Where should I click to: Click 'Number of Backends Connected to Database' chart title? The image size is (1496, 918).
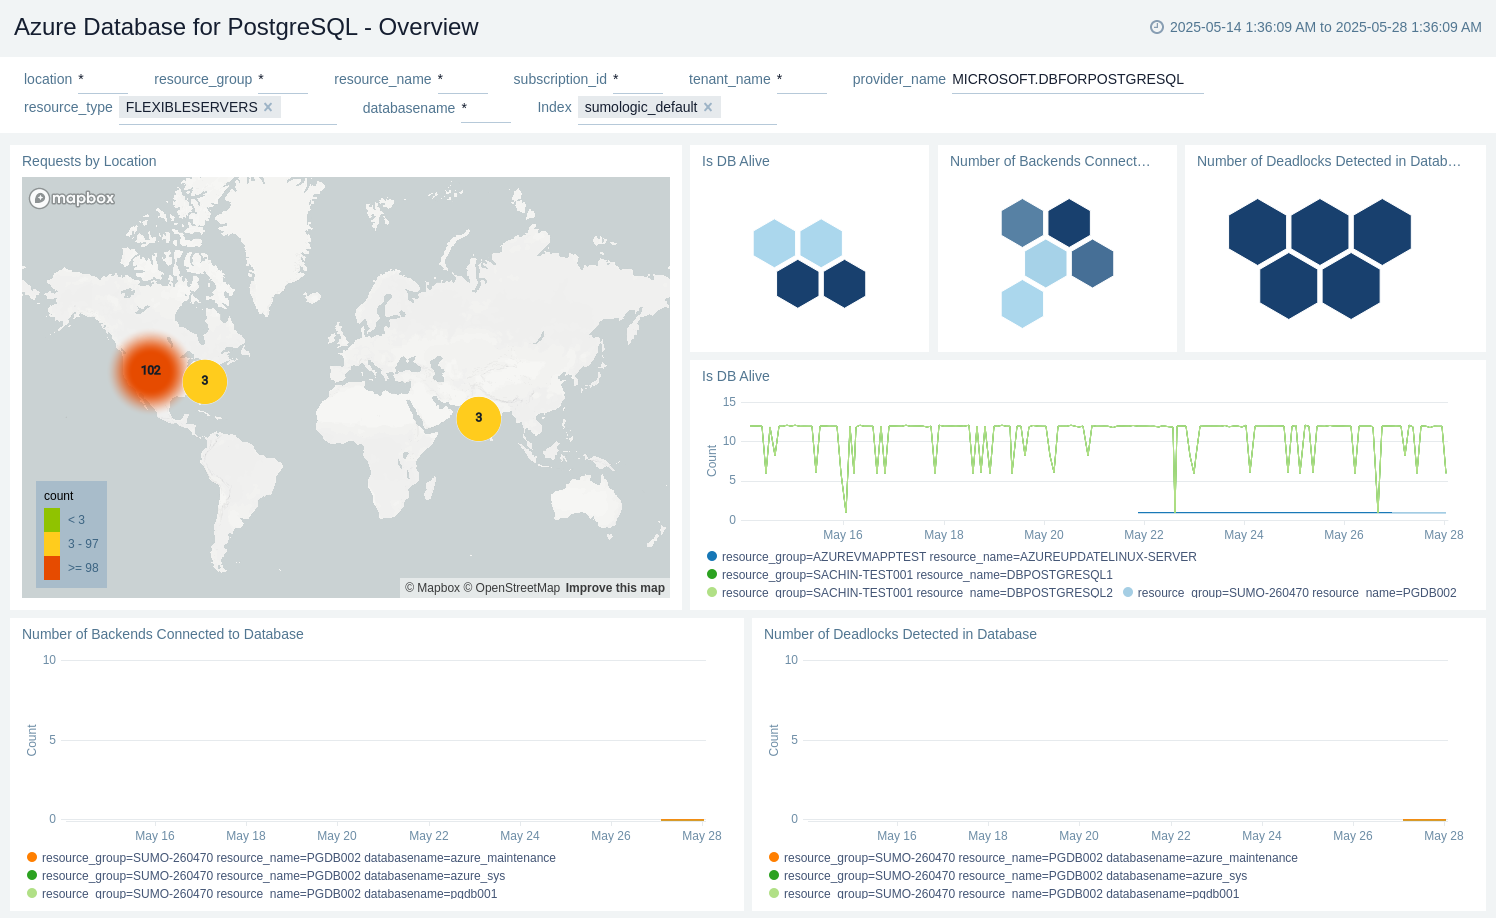(163, 634)
